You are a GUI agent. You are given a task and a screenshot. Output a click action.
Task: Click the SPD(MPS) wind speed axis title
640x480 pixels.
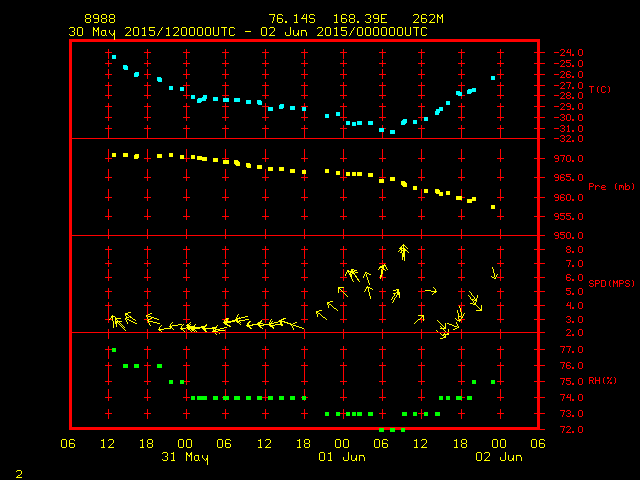(611, 283)
